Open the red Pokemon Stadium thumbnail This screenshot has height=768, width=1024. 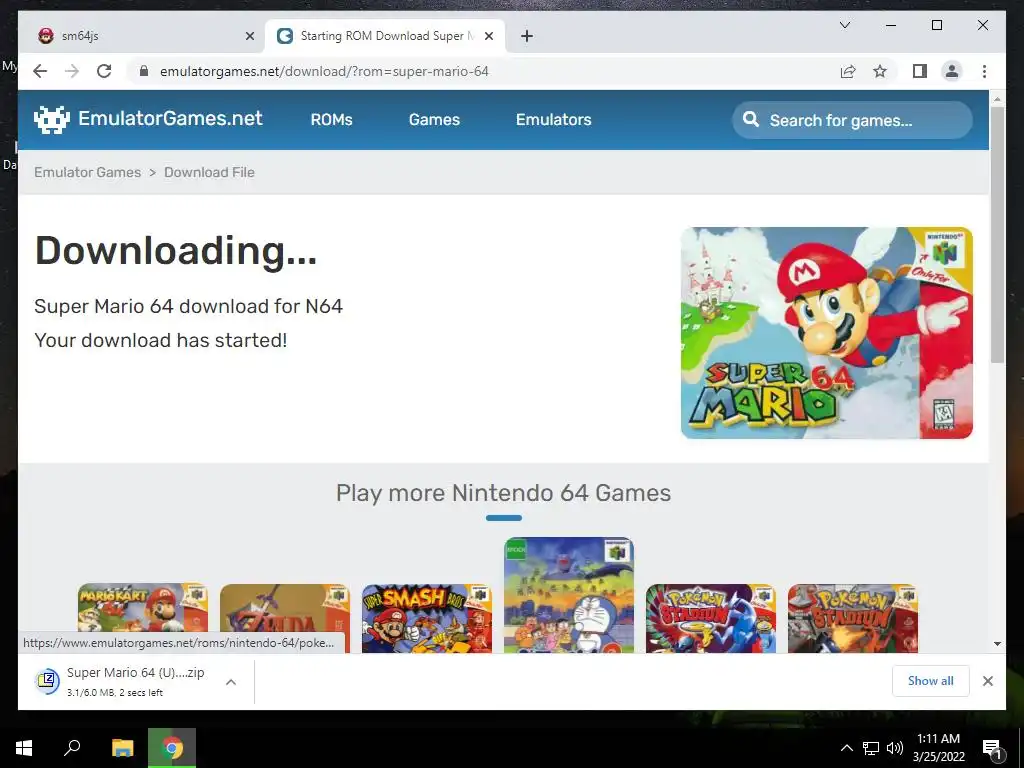(853, 618)
